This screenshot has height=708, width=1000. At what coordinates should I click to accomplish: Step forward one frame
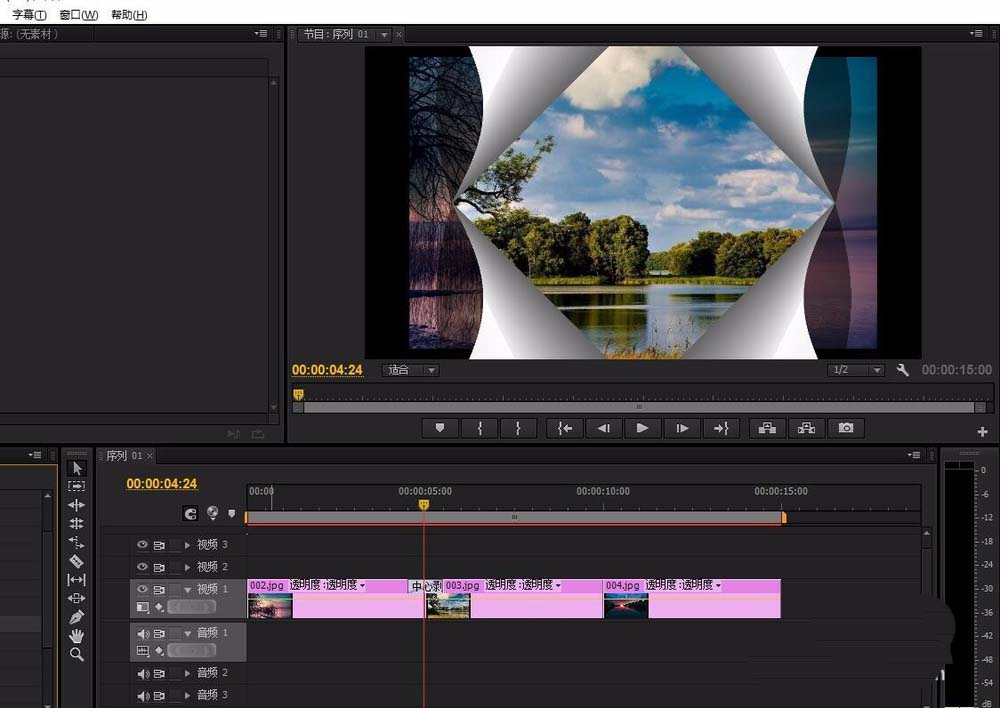682,428
